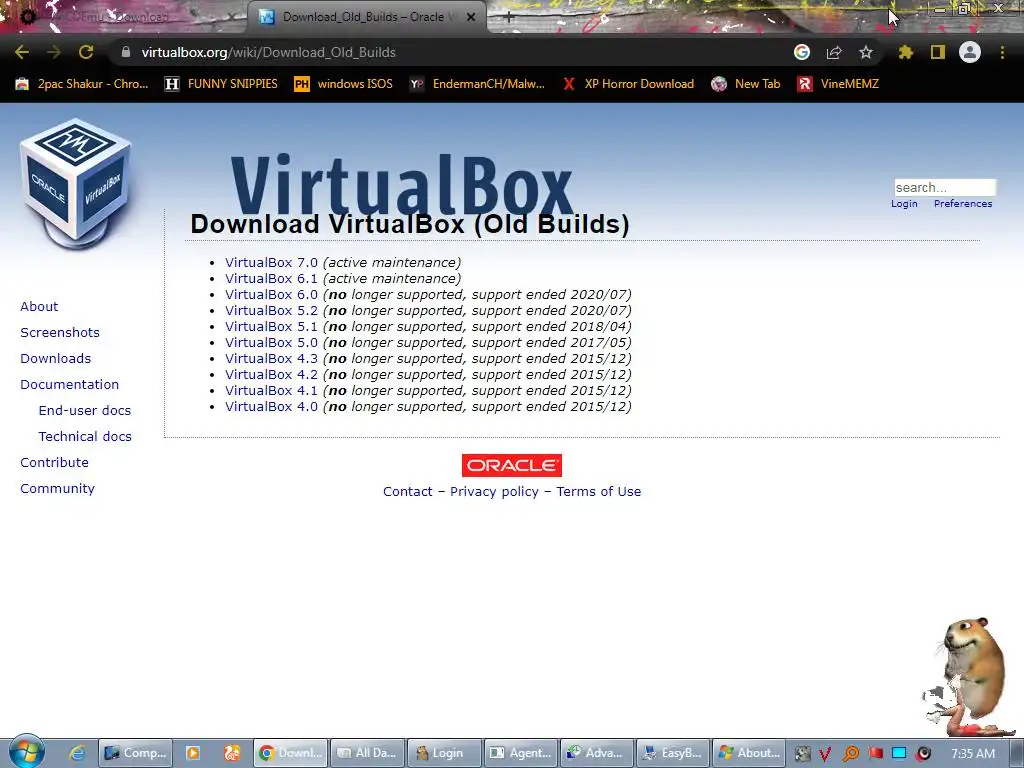
Task: Reload the page with the refresh icon
Action: [x=86, y=52]
